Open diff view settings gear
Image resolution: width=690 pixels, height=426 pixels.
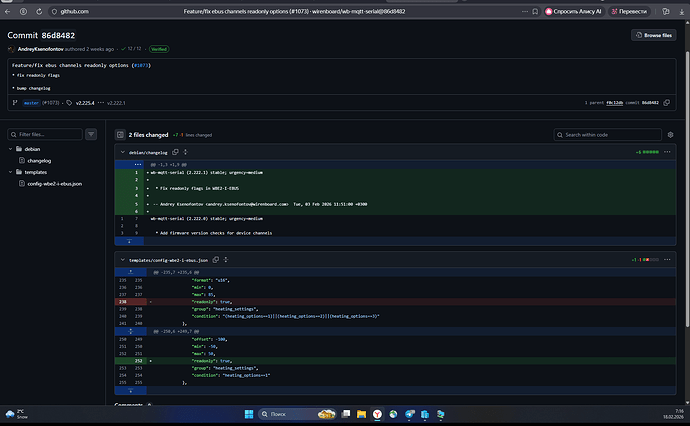(670, 135)
